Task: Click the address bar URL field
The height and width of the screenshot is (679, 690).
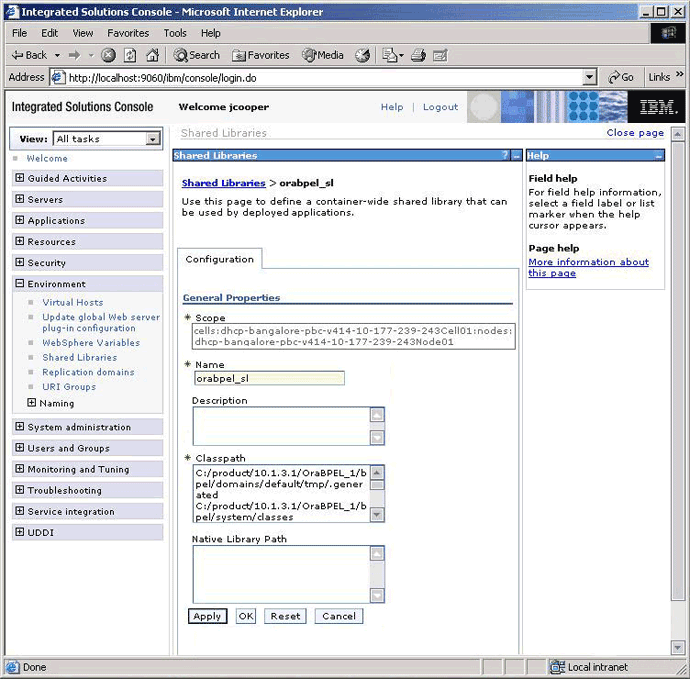Action: point(324,78)
